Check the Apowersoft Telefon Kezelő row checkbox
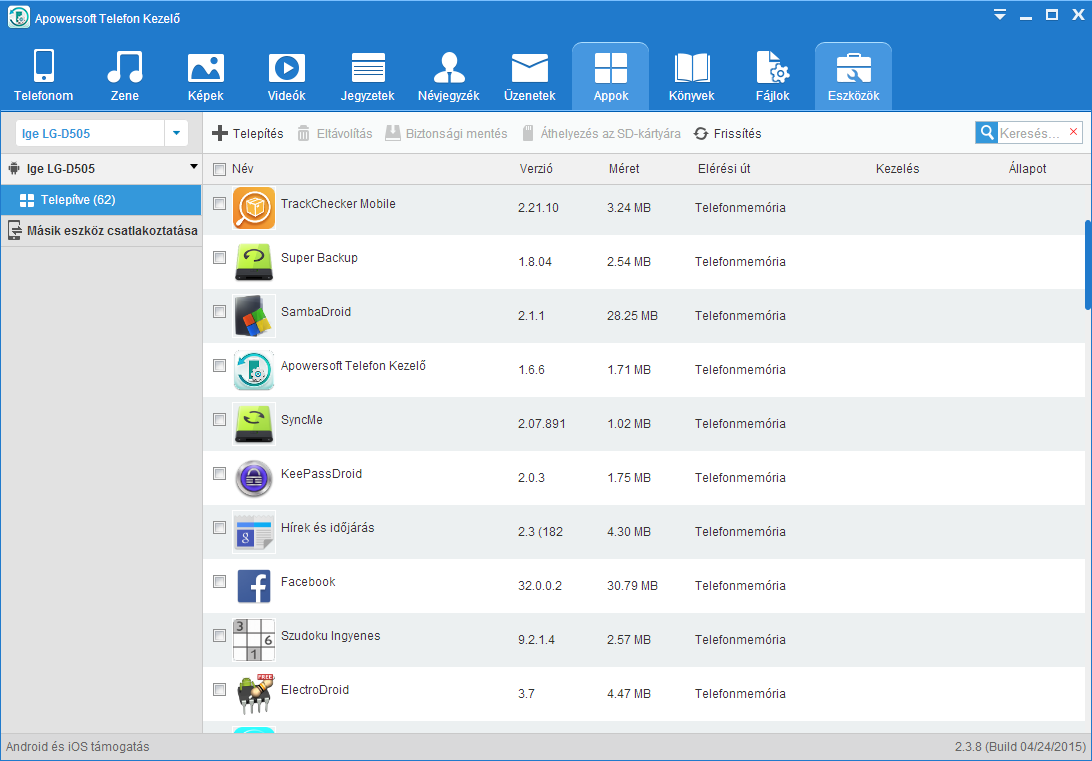Screen dimensions: 1092x761 click(219, 366)
